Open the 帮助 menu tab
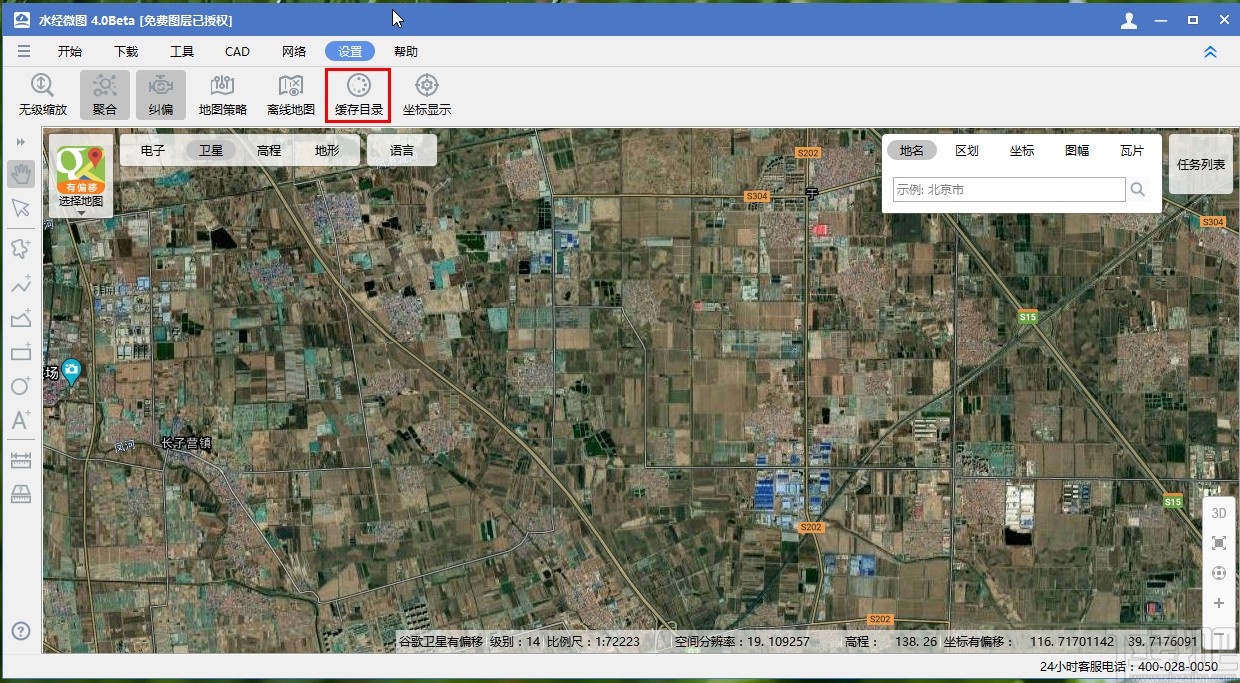1240x683 pixels. coord(406,52)
